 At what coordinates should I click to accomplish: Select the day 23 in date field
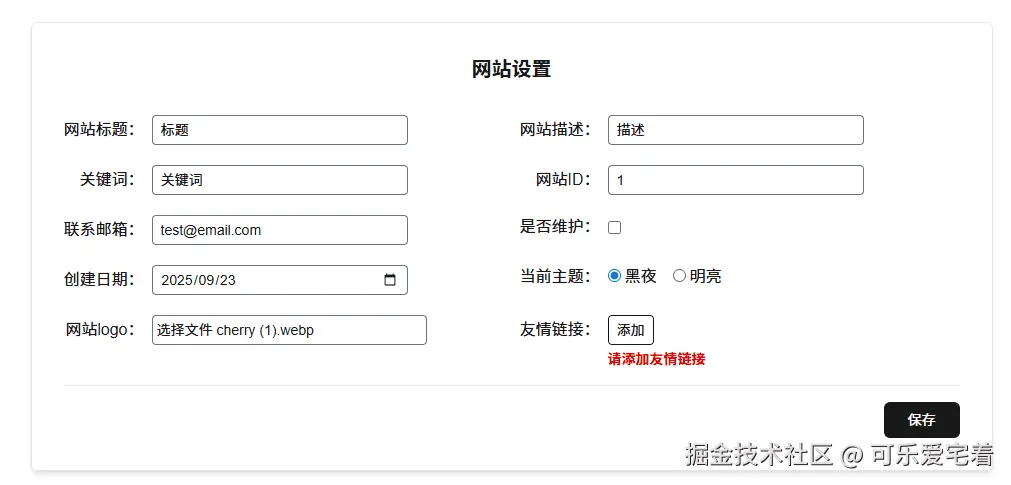tap(227, 280)
